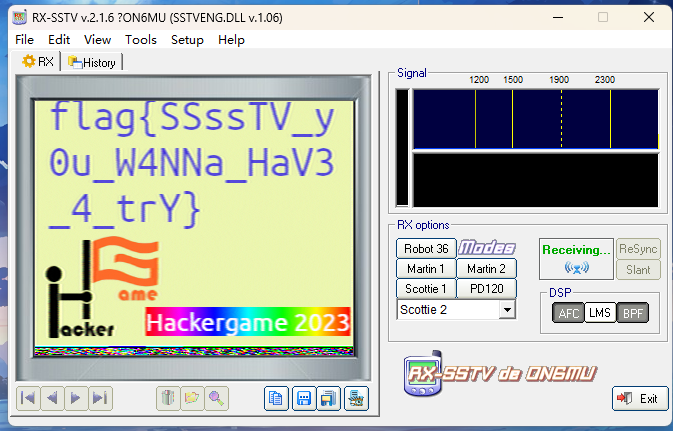Jump to the last received image
This screenshot has height=431, width=673.
pos(100,398)
